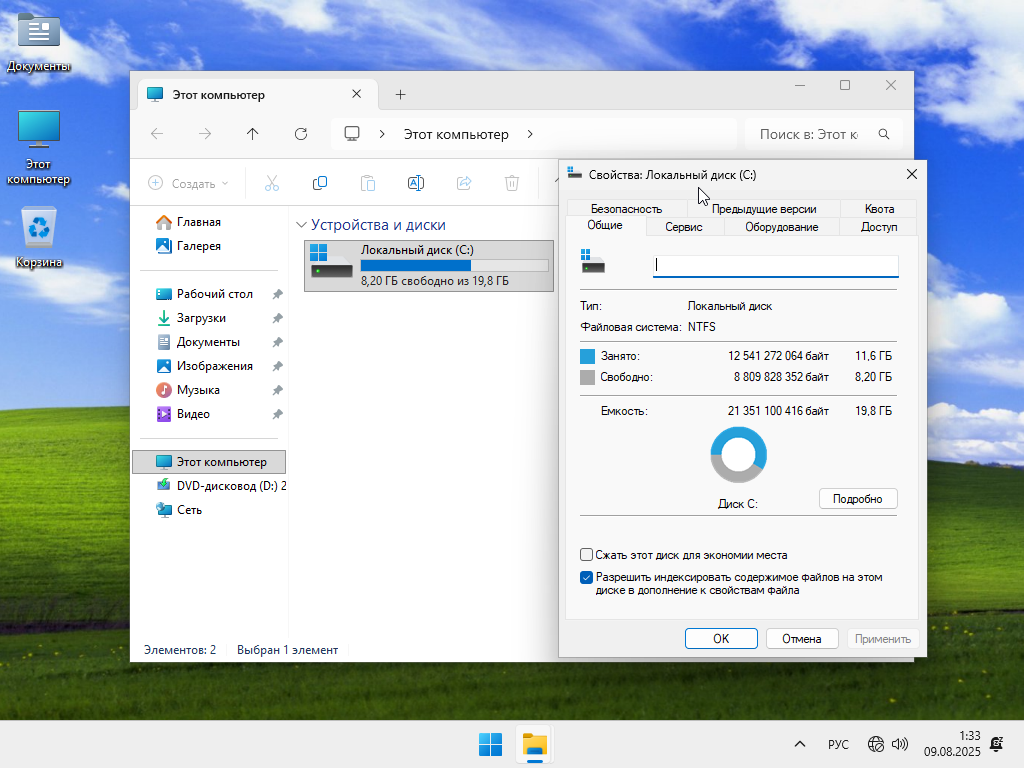Click File Explorer icon in the taskbar
The width and height of the screenshot is (1024, 768).
(x=535, y=744)
